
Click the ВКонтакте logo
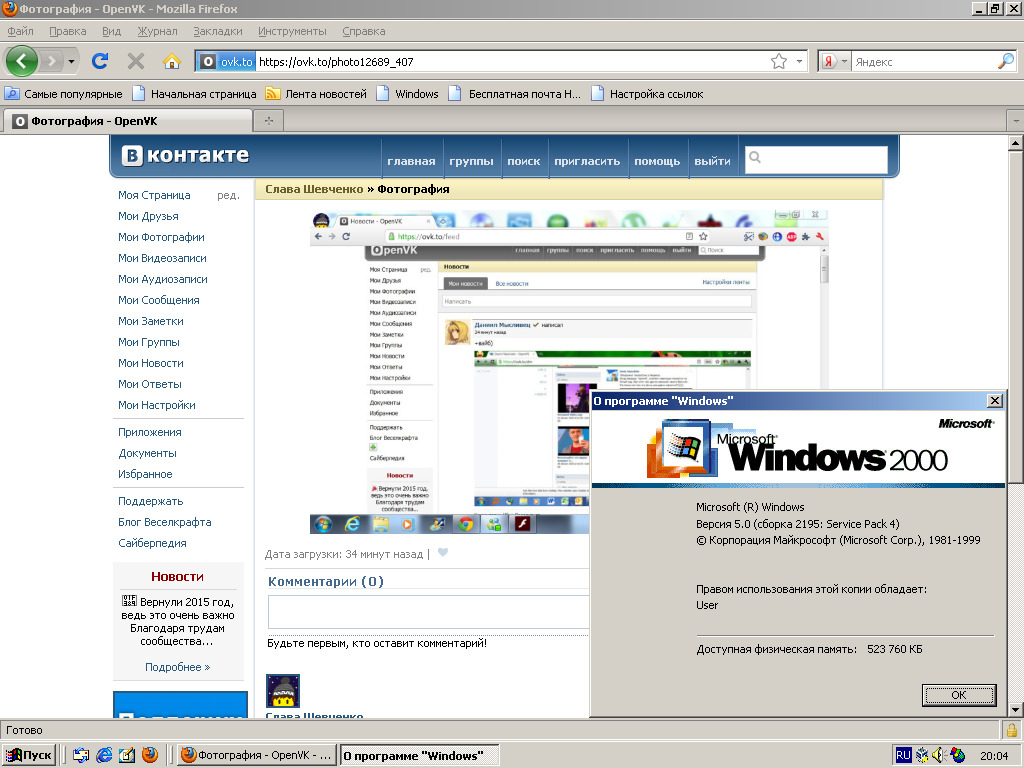[185, 155]
